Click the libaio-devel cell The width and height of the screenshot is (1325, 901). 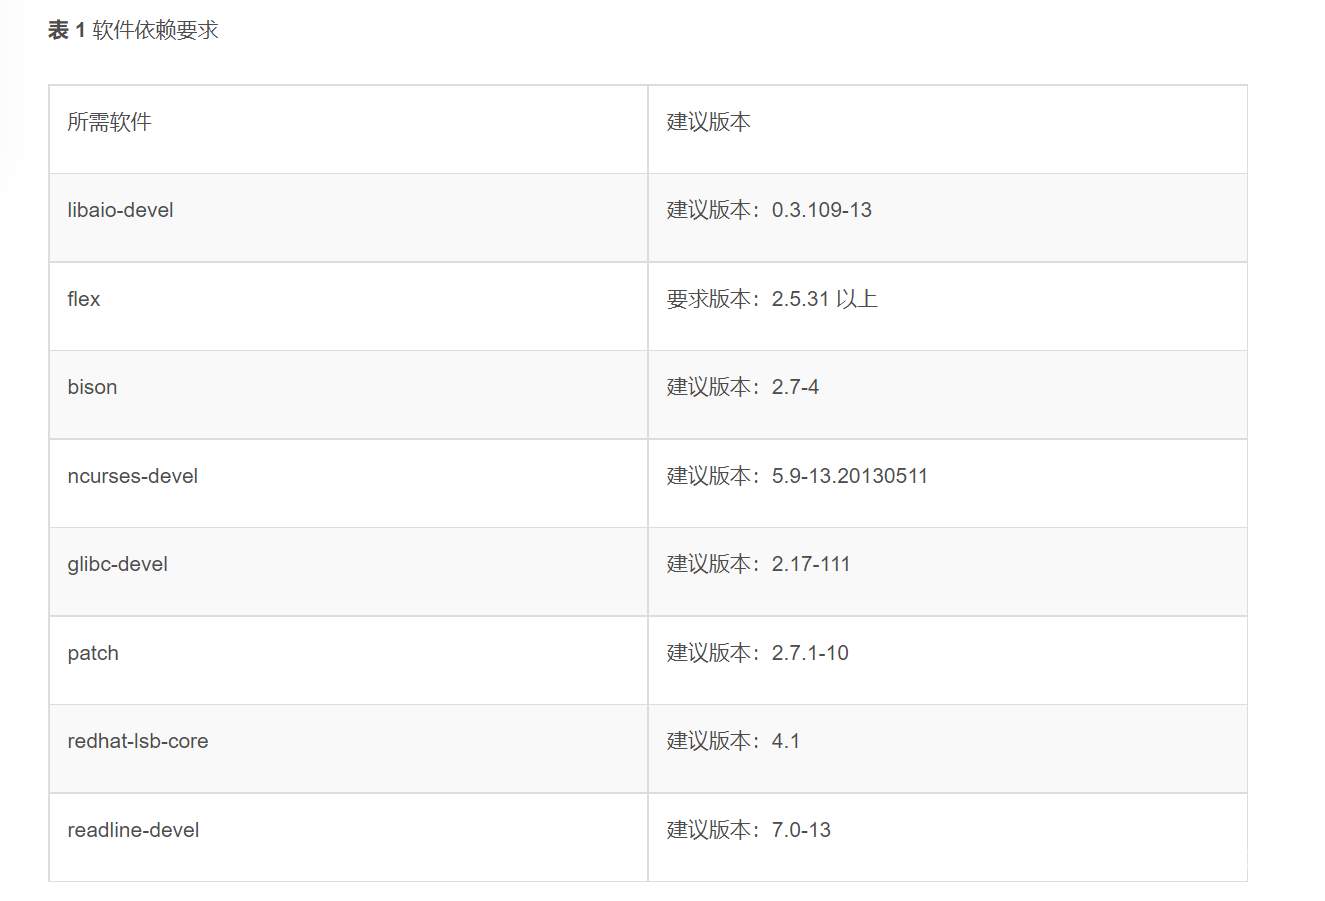121,210
